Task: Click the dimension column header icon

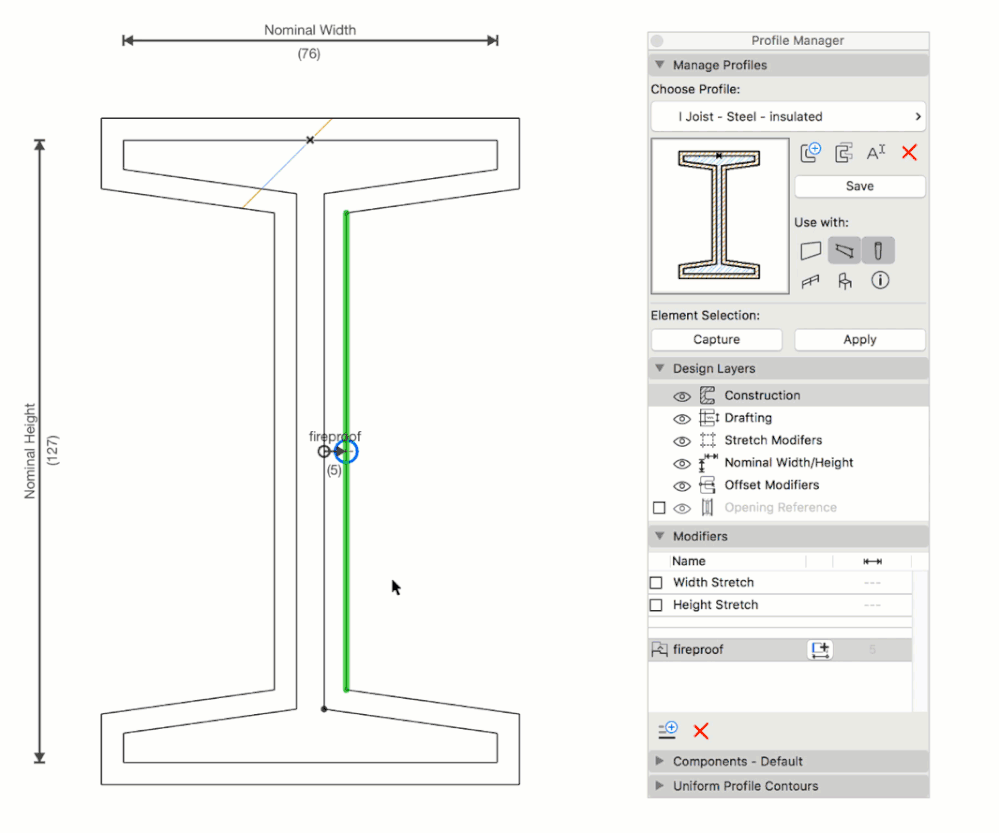Action: (872, 561)
